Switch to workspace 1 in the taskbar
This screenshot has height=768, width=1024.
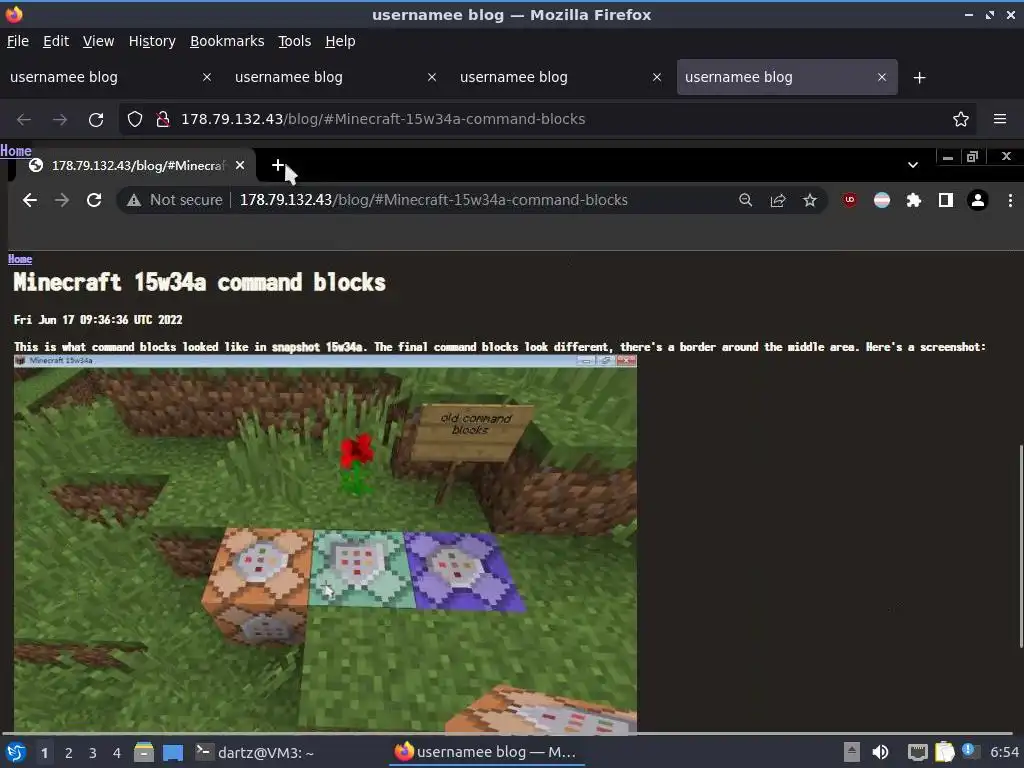pyautogui.click(x=44, y=753)
